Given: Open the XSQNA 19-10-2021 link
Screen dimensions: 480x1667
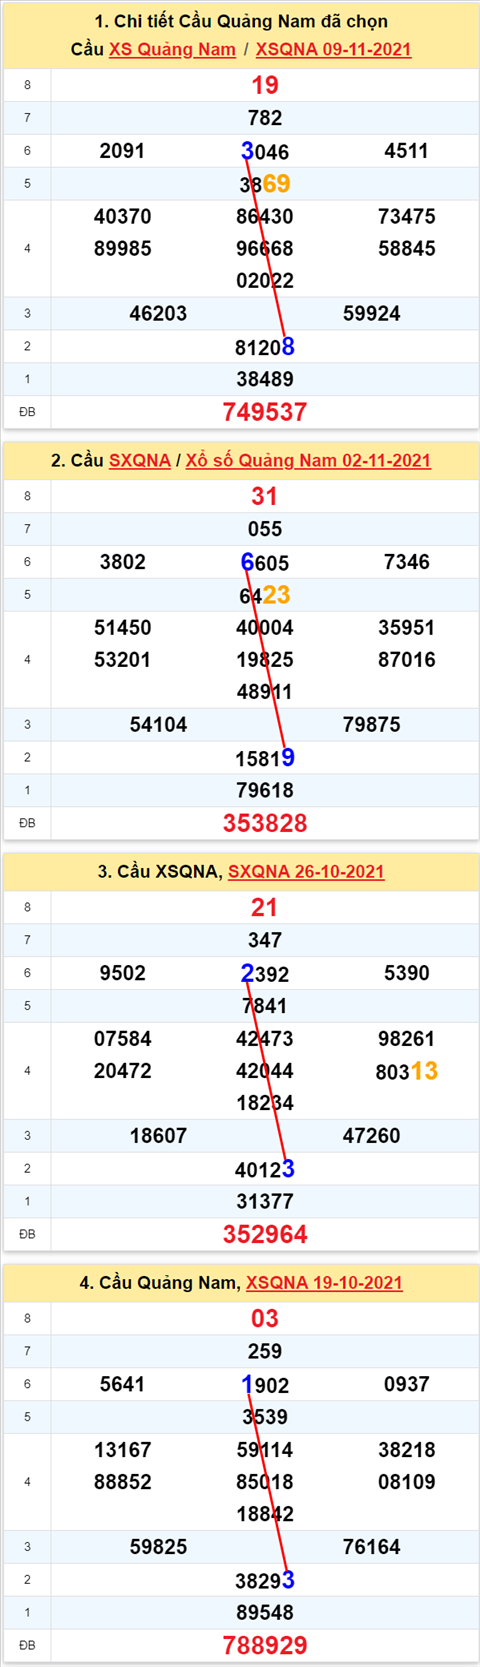Looking at the screenshot, I should click(324, 1282).
